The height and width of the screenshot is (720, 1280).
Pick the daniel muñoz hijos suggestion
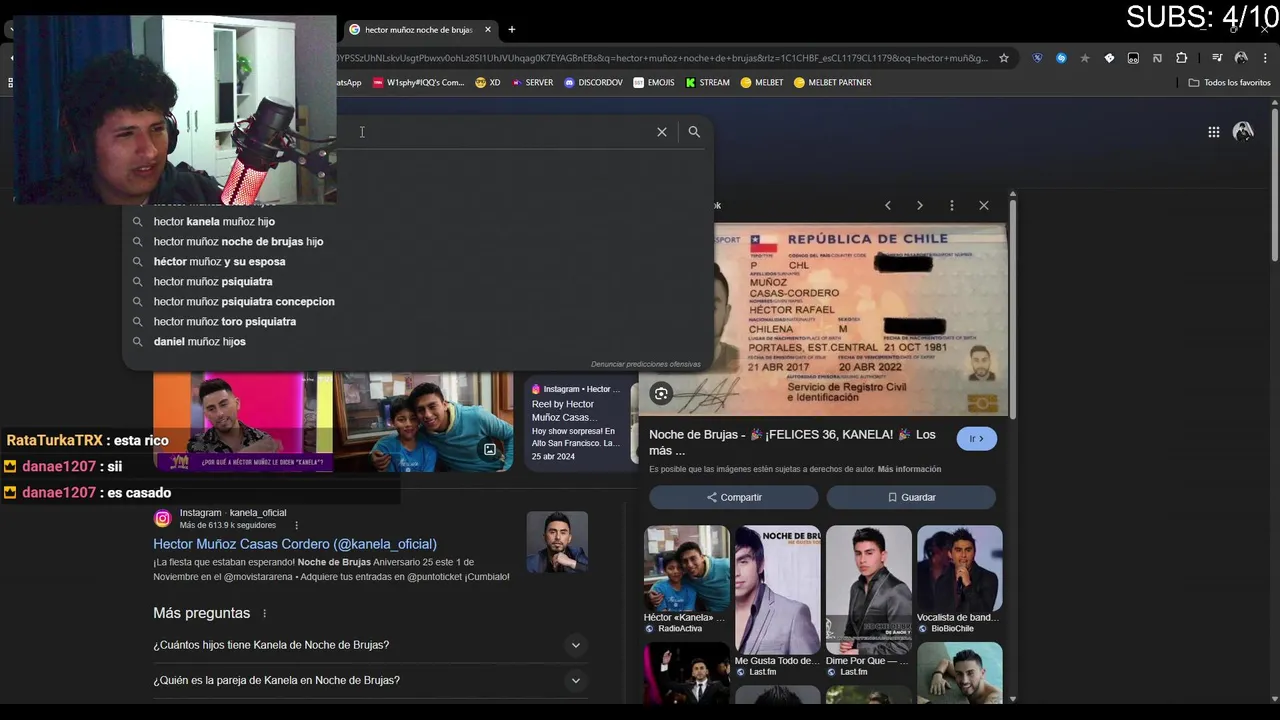pos(200,342)
